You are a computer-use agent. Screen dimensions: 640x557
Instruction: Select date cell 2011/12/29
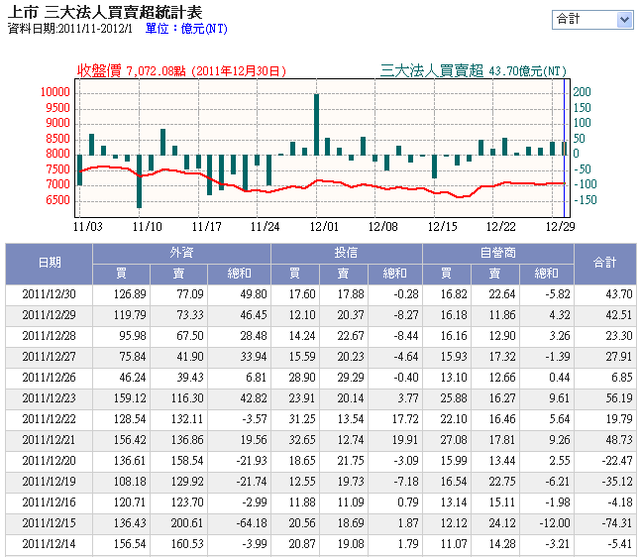tap(49, 315)
